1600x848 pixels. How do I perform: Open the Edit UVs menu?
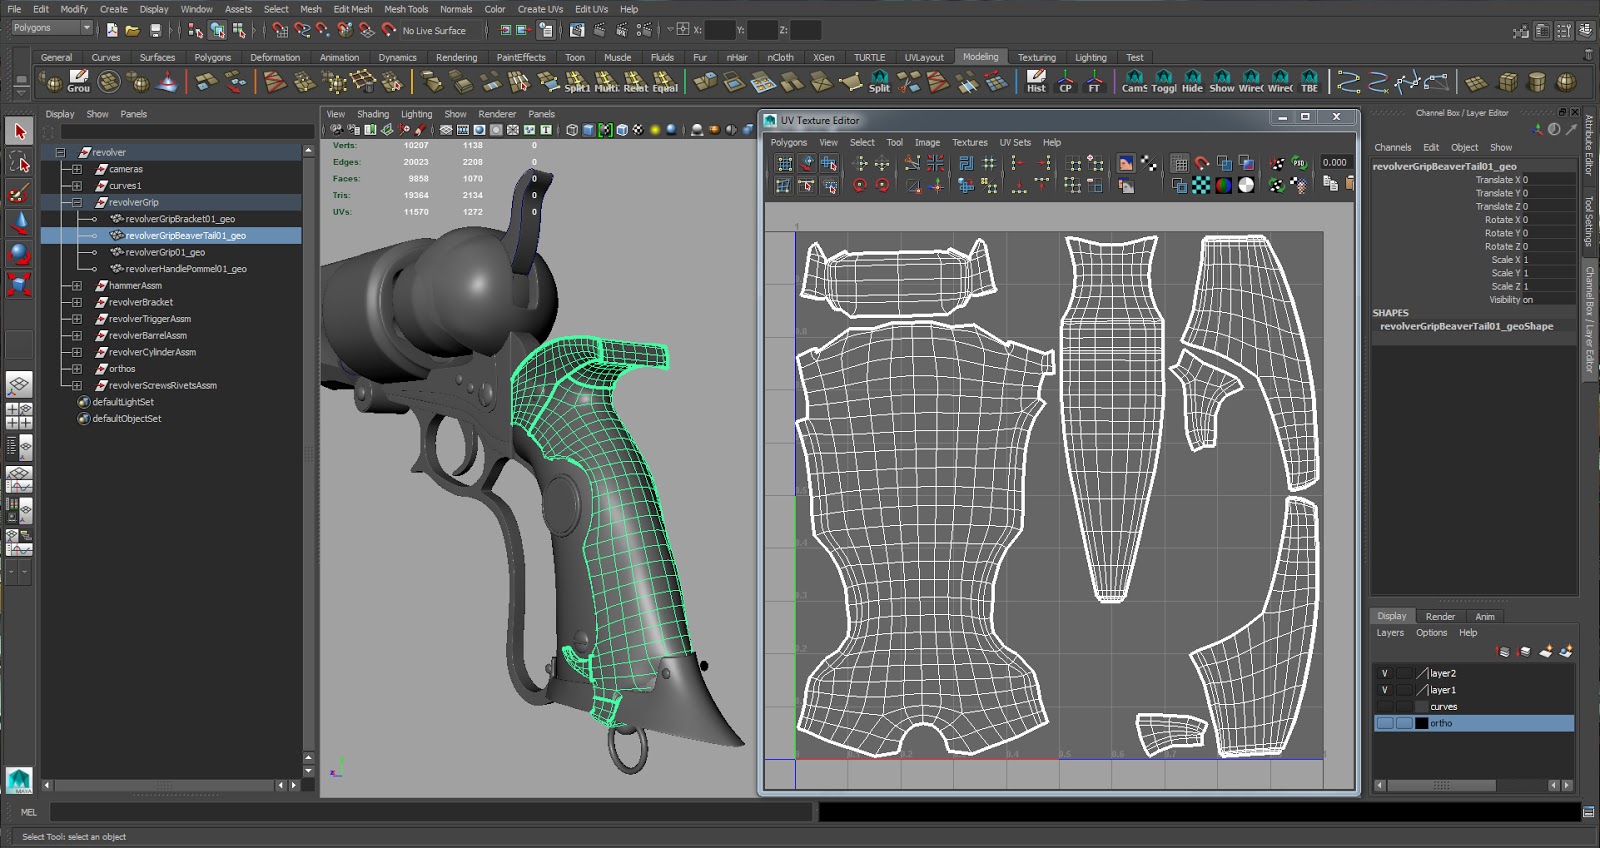pyautogui.click(x=590, y=9)
